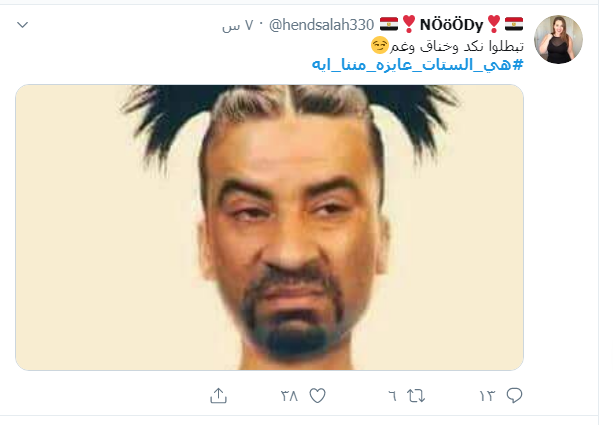Click the Egypt flag next to avatar
613x425 pixels.
pyautogui.click(x=514, y=24)
